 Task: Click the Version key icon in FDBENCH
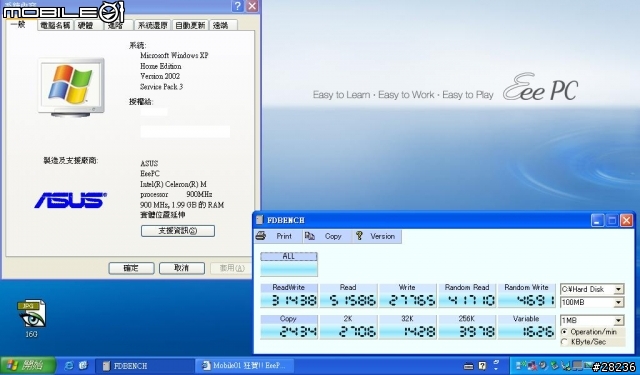coord(359,236)
